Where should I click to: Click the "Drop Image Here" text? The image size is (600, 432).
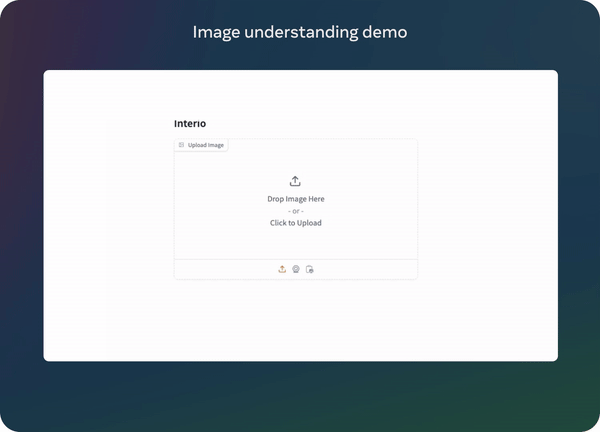tap(295, 199)
